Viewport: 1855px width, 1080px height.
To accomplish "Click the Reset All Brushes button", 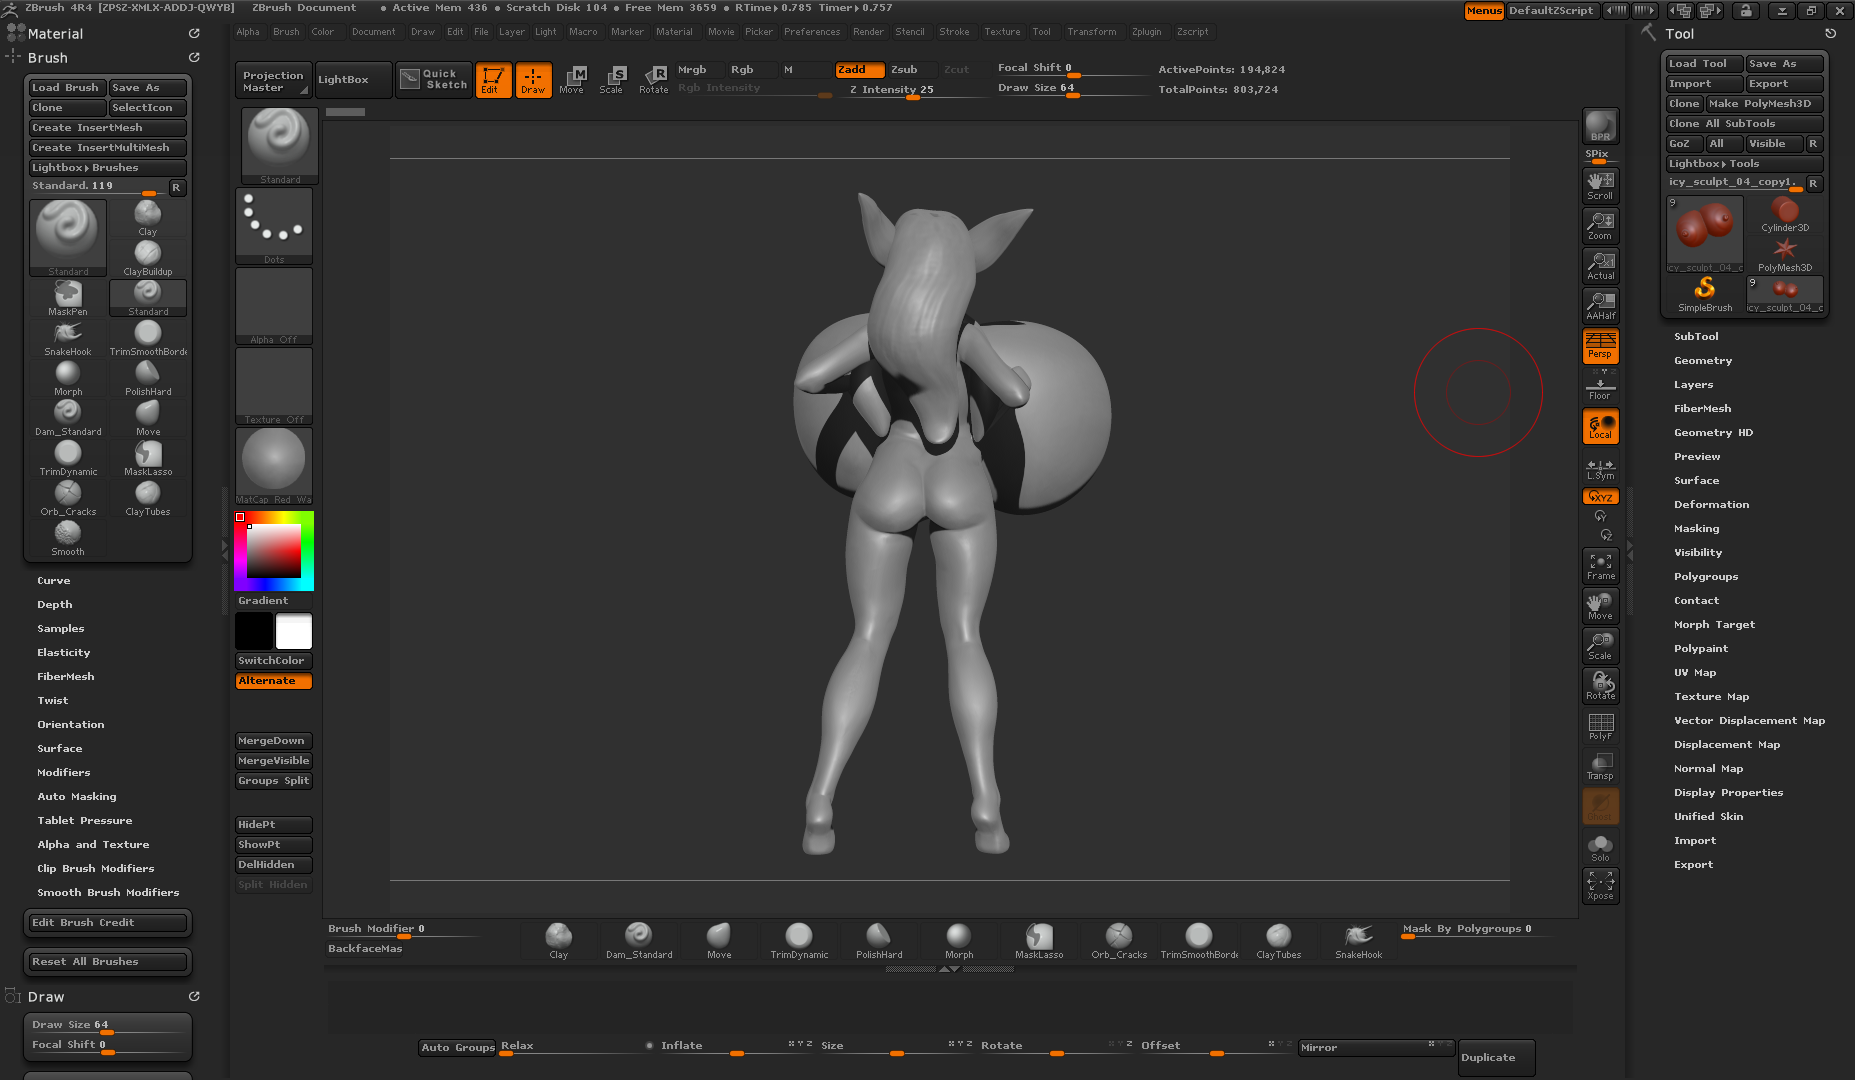I will tap(107, 962).
